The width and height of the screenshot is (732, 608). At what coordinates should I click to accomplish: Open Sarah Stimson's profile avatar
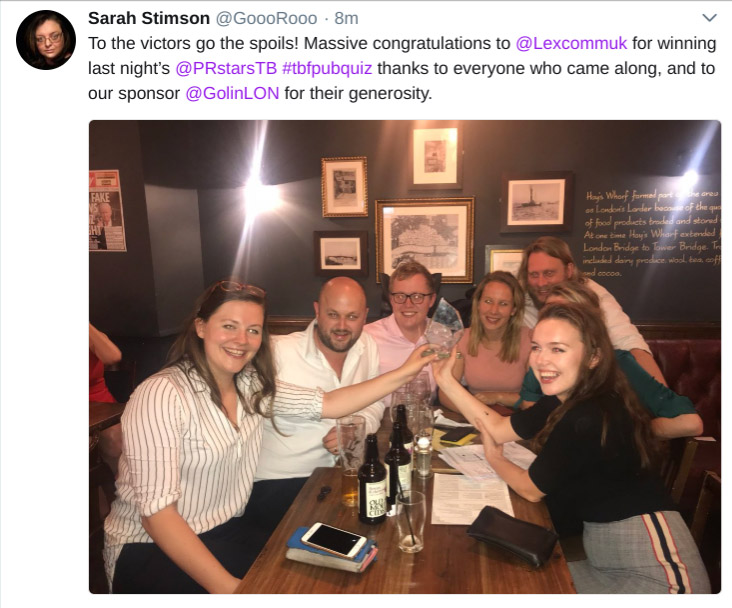pos(46,40)
